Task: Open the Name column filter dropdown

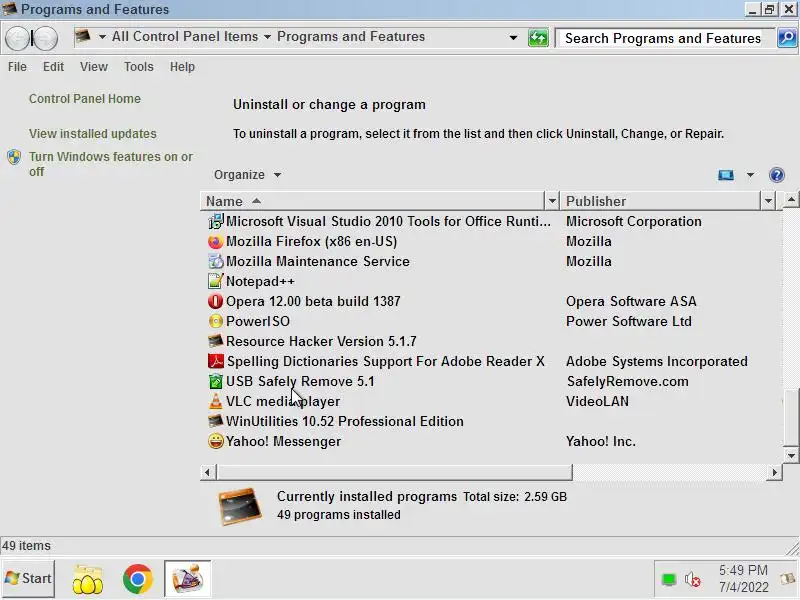Action: 552,201
